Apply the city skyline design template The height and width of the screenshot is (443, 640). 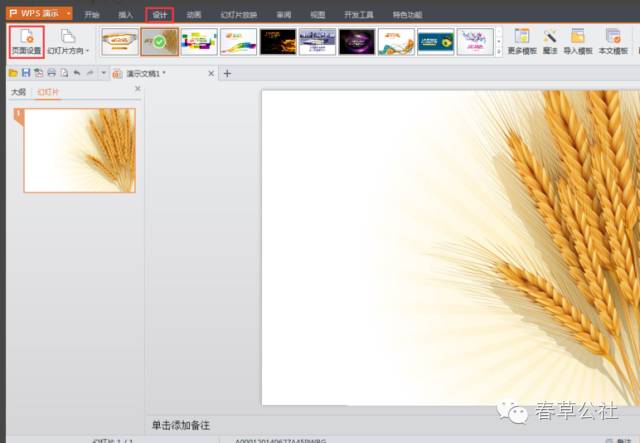point(318,42)
